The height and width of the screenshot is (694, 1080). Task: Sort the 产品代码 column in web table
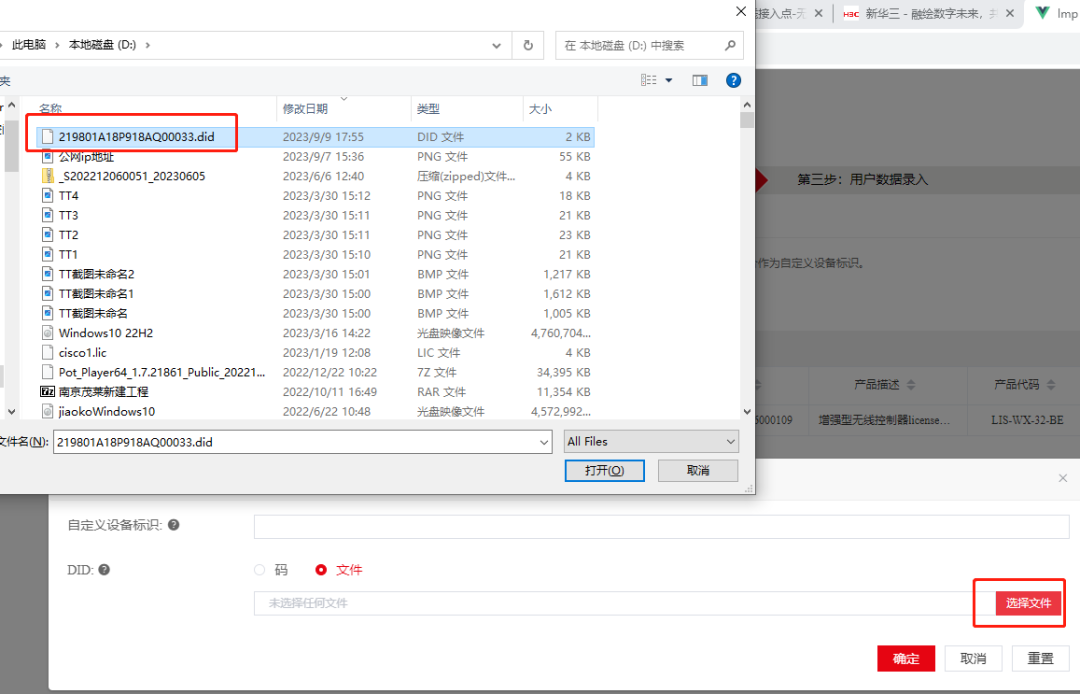[x=1051, y=385]
